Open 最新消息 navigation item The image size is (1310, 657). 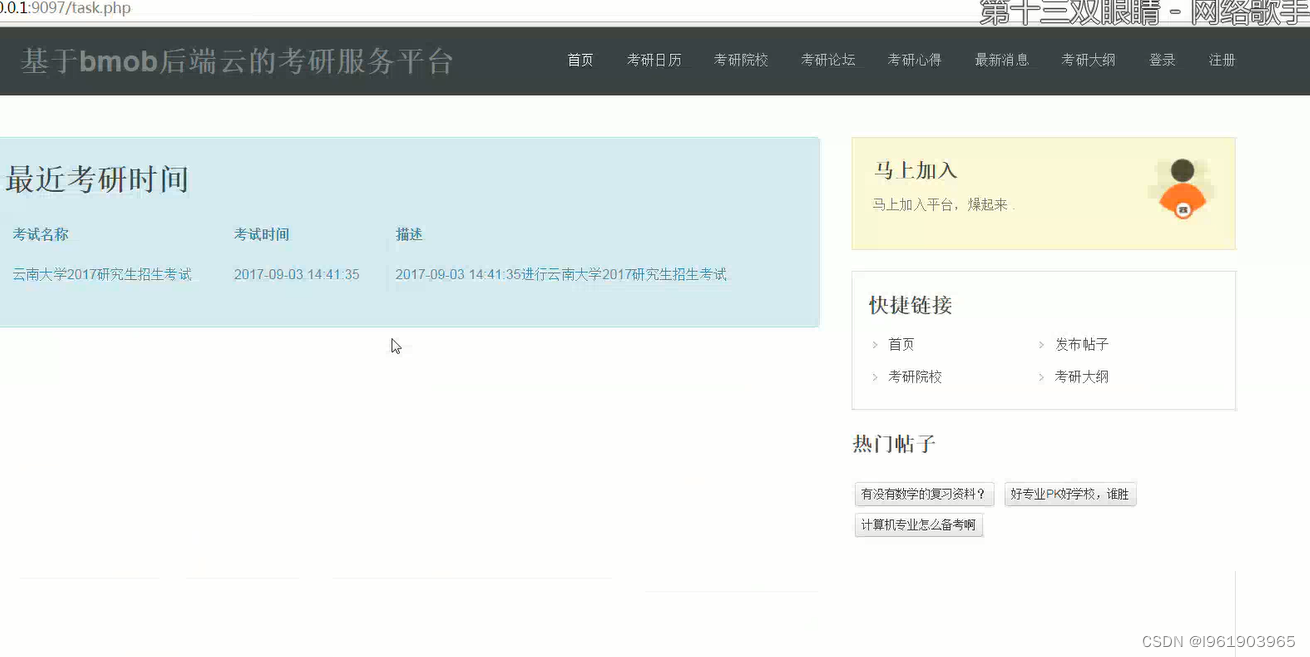[1002, 60]
